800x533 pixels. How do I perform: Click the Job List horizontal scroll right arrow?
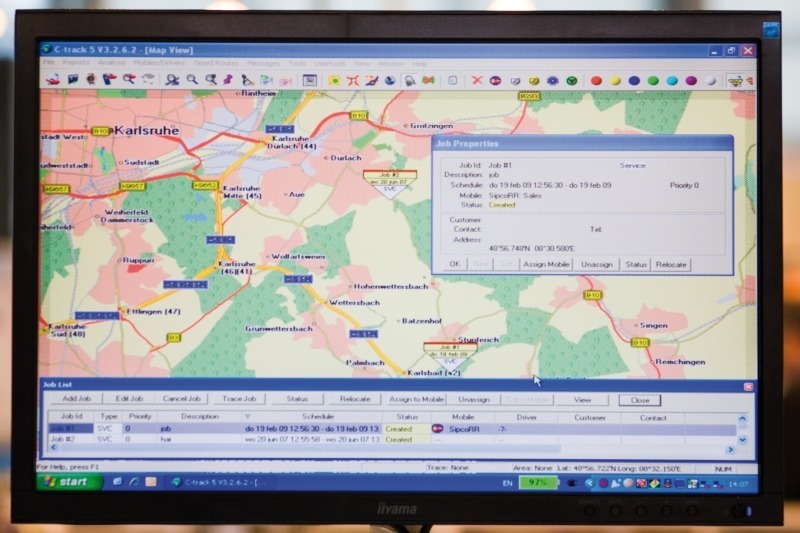click(731, 449)
